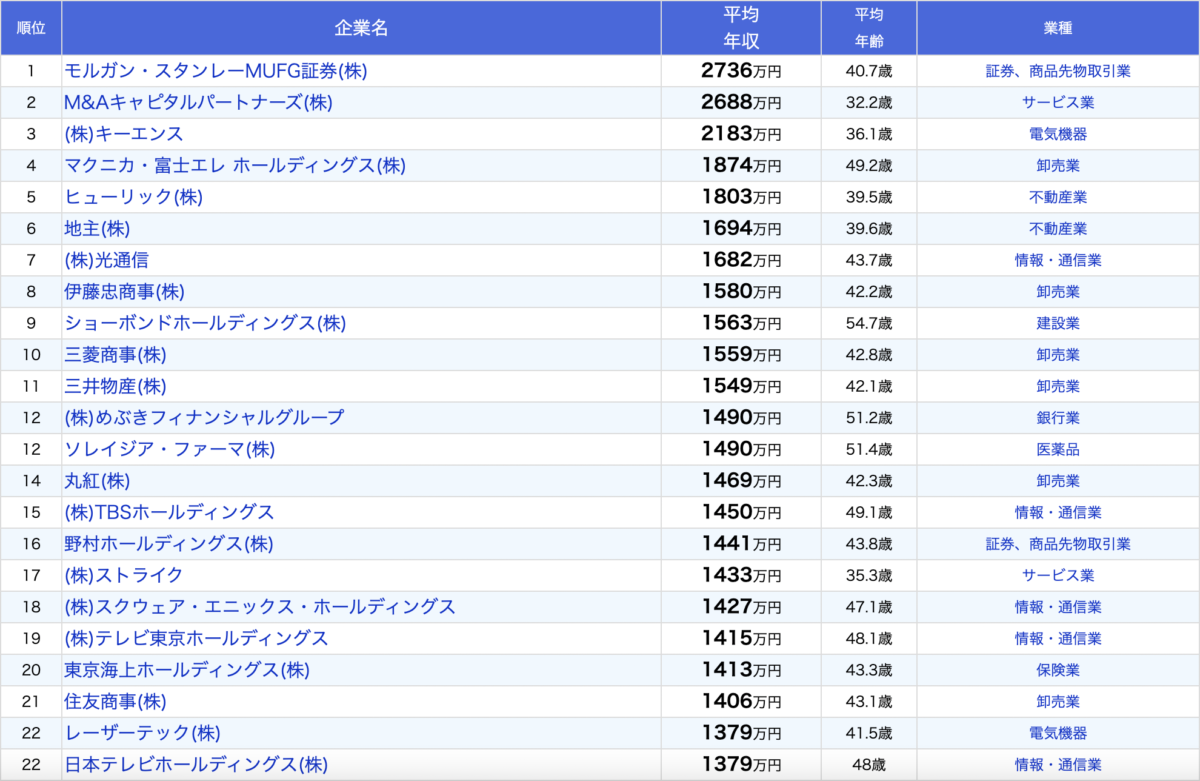This screenshot has height=781, width=1200.
Task: Click the 三菱商事(株) link
Action: point(115,354)
